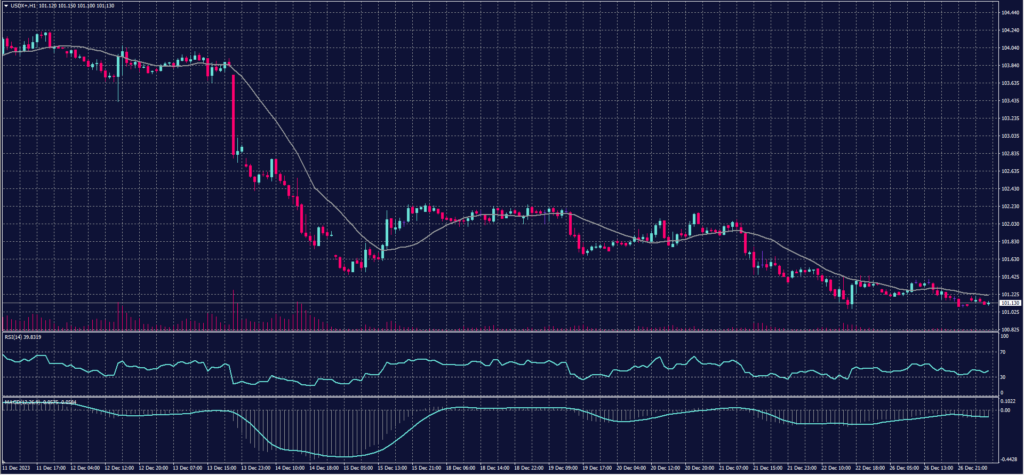
Task: Click the 102.230 price scale label
Action: tap(1009, 206)
